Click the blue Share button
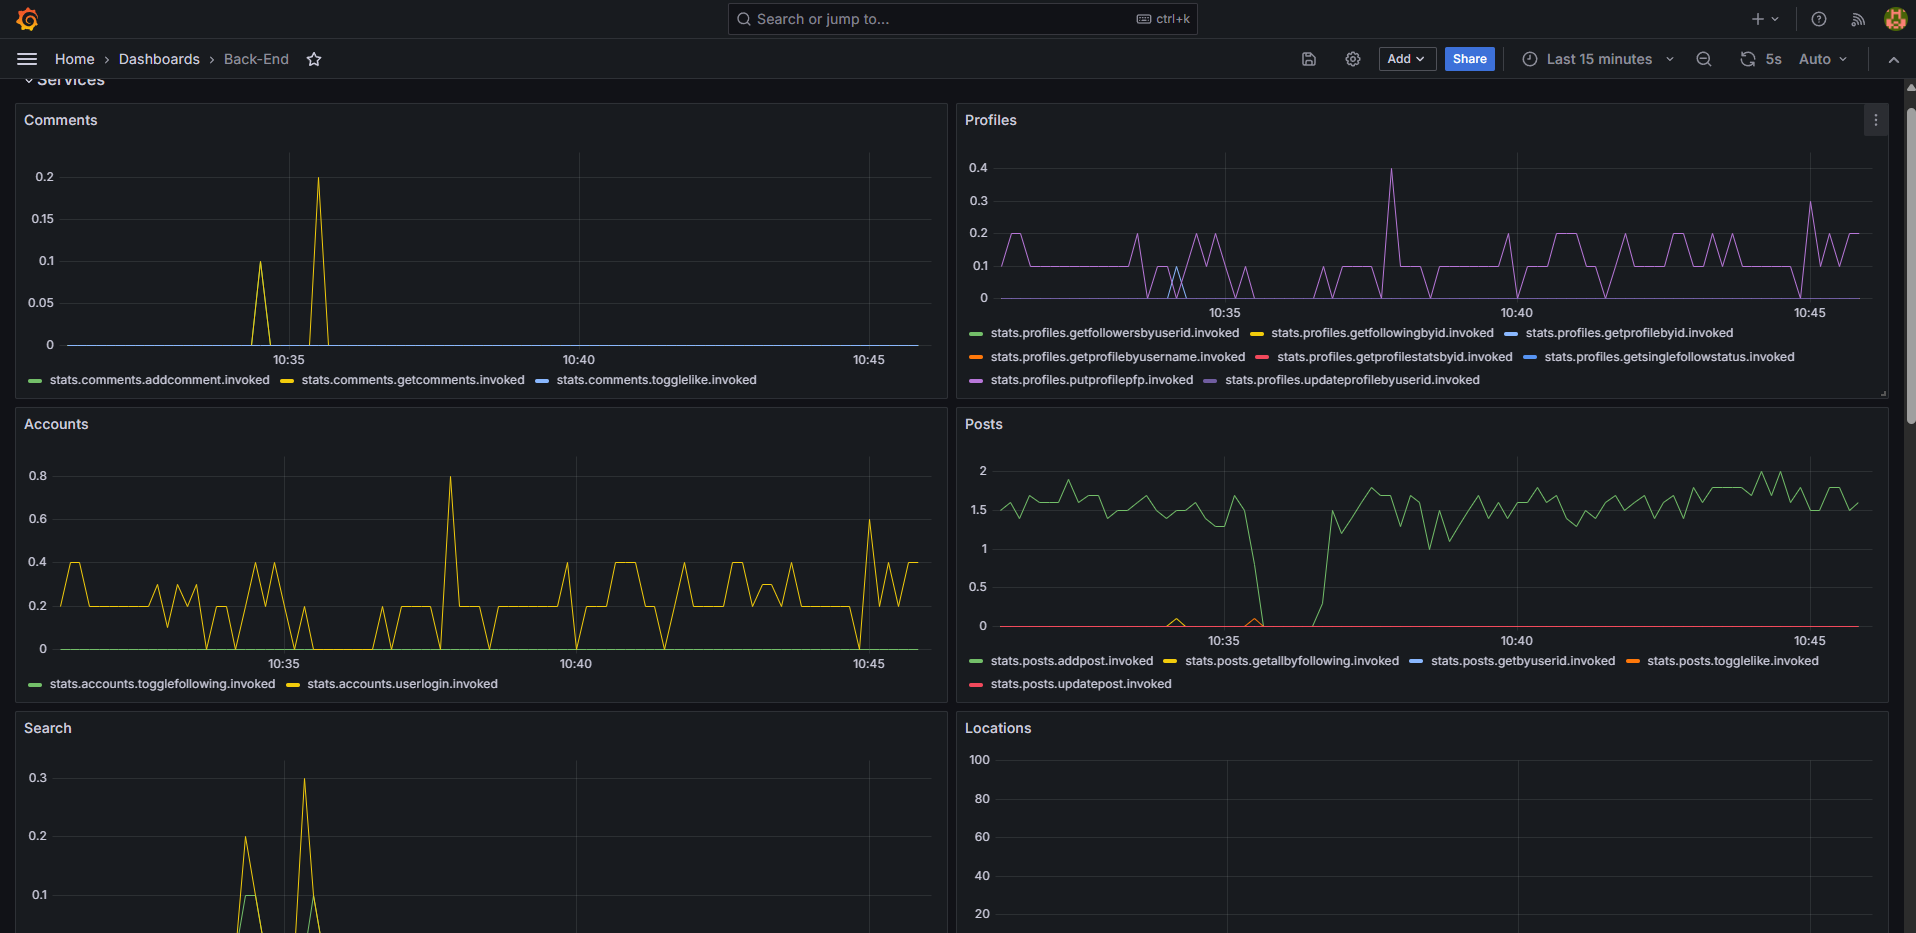 (x=1469, y=59)
